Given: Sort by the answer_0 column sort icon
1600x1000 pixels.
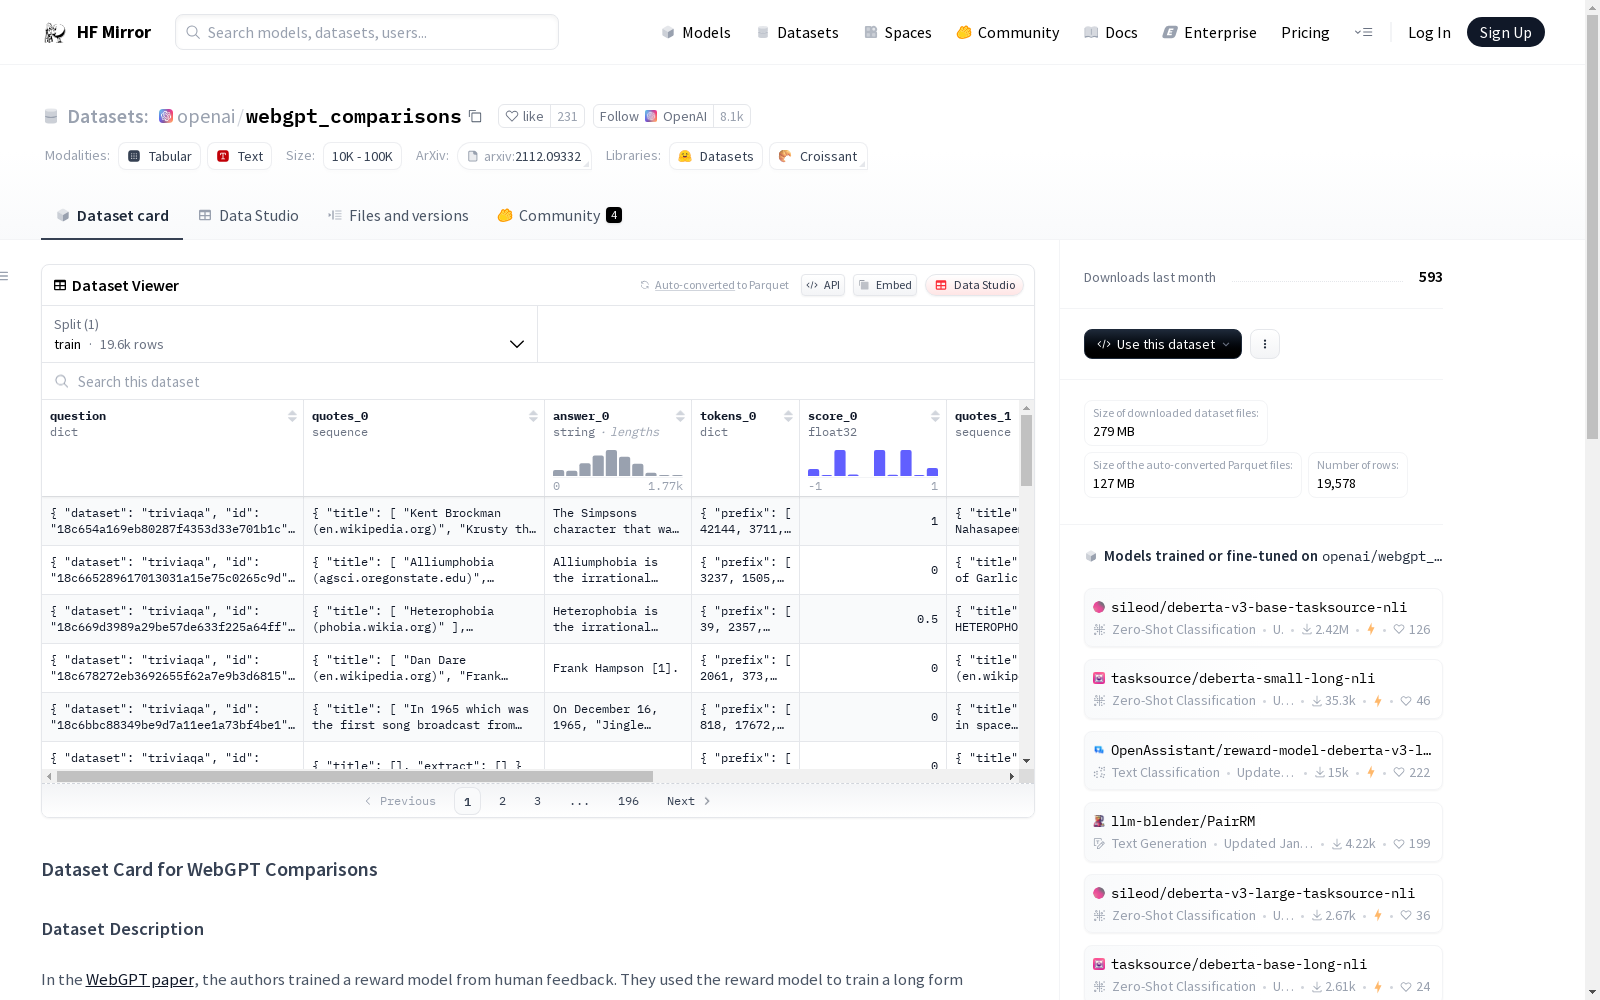Looking at the screenshot, I should [680, 416].
